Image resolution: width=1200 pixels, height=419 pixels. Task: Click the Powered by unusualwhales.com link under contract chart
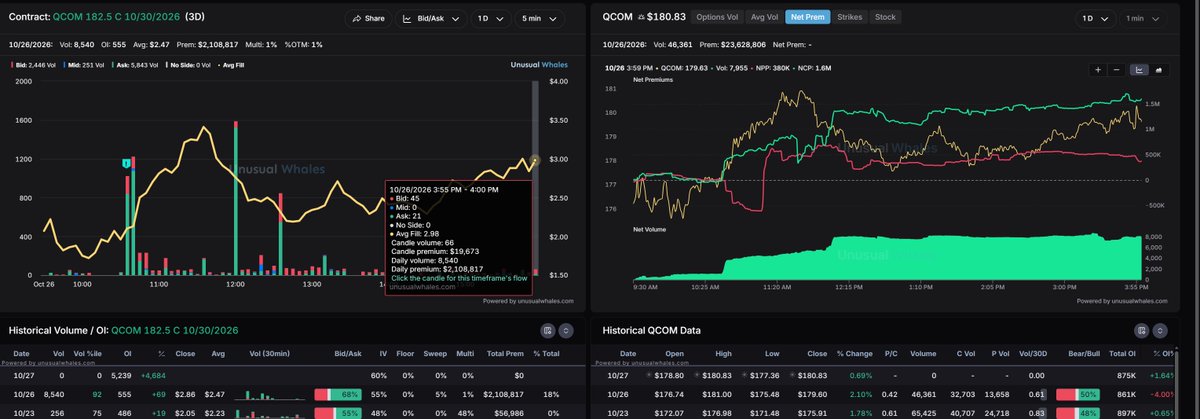pos(528,300)
